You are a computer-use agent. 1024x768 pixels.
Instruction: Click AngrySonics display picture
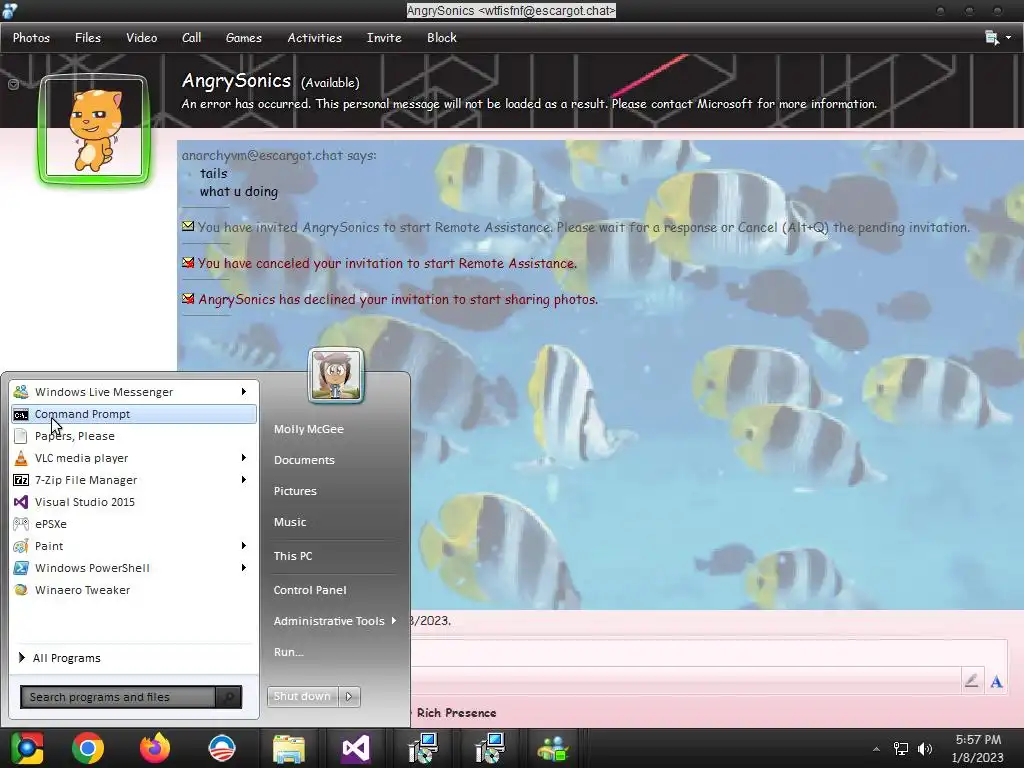pyautogui.click(x=94, y=129)
